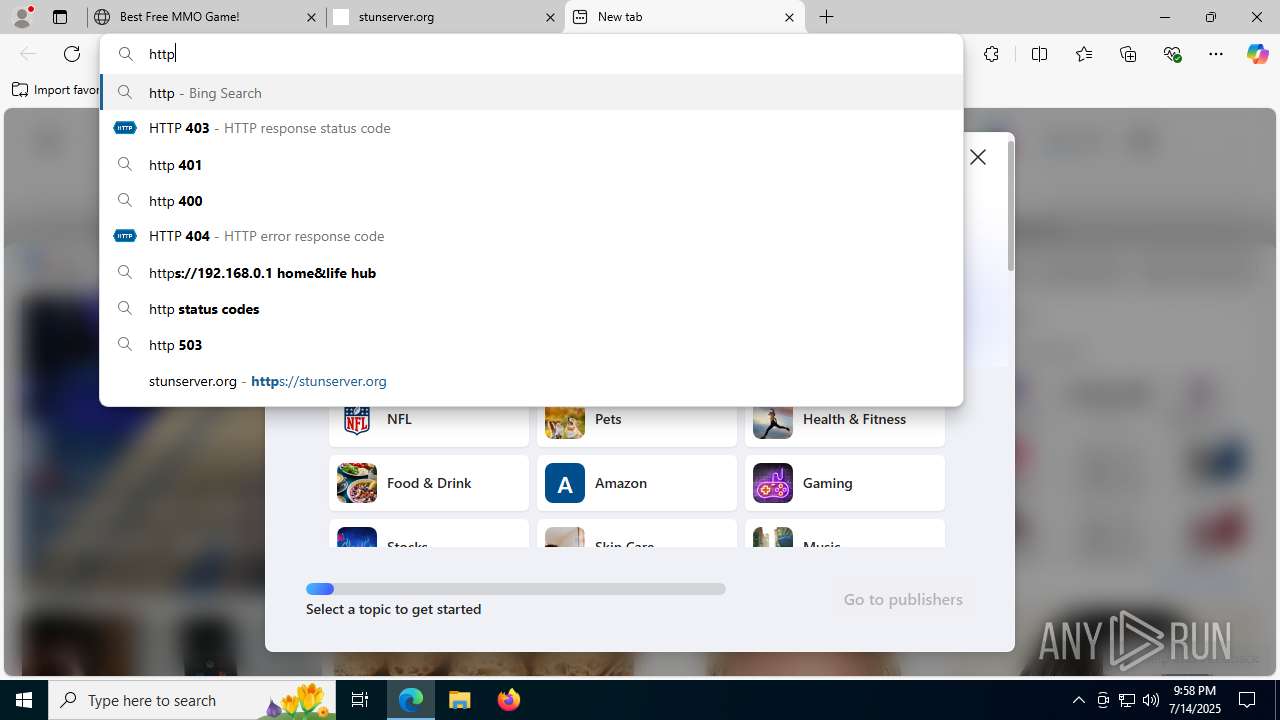Open the clock showing 9:58 PM
This screenshot has width=1280, height=720.
click(x=1195, y=700)
